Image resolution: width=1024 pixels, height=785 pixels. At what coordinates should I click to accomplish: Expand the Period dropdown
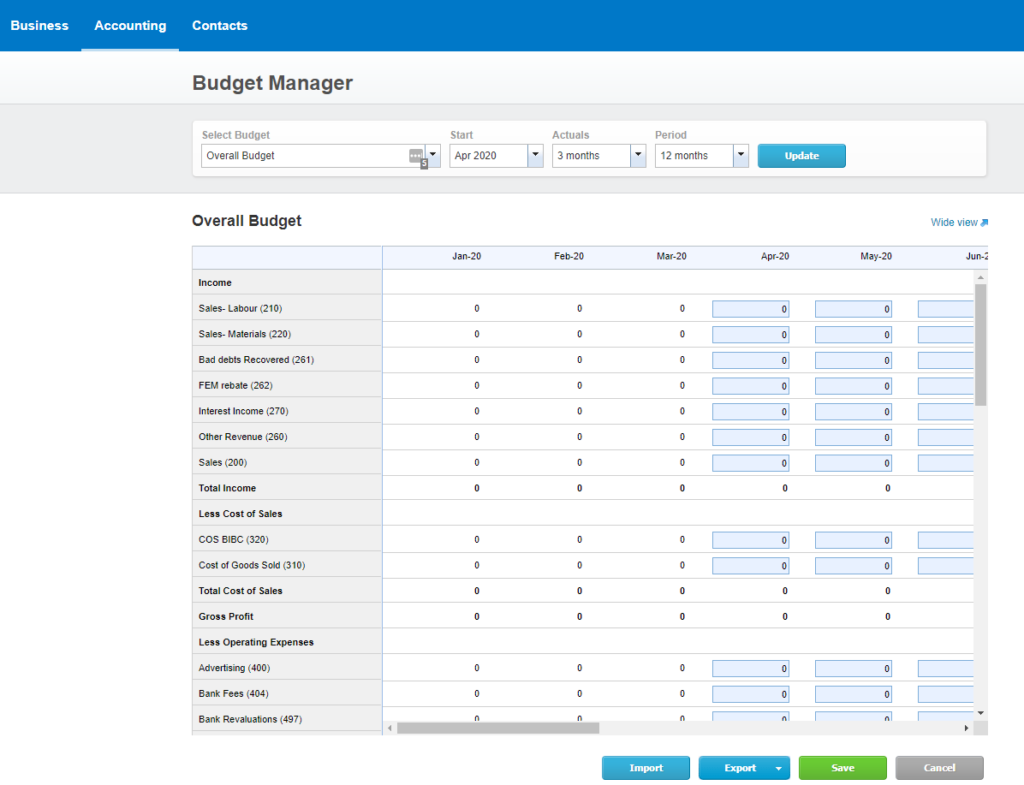[x=740, y=156]
